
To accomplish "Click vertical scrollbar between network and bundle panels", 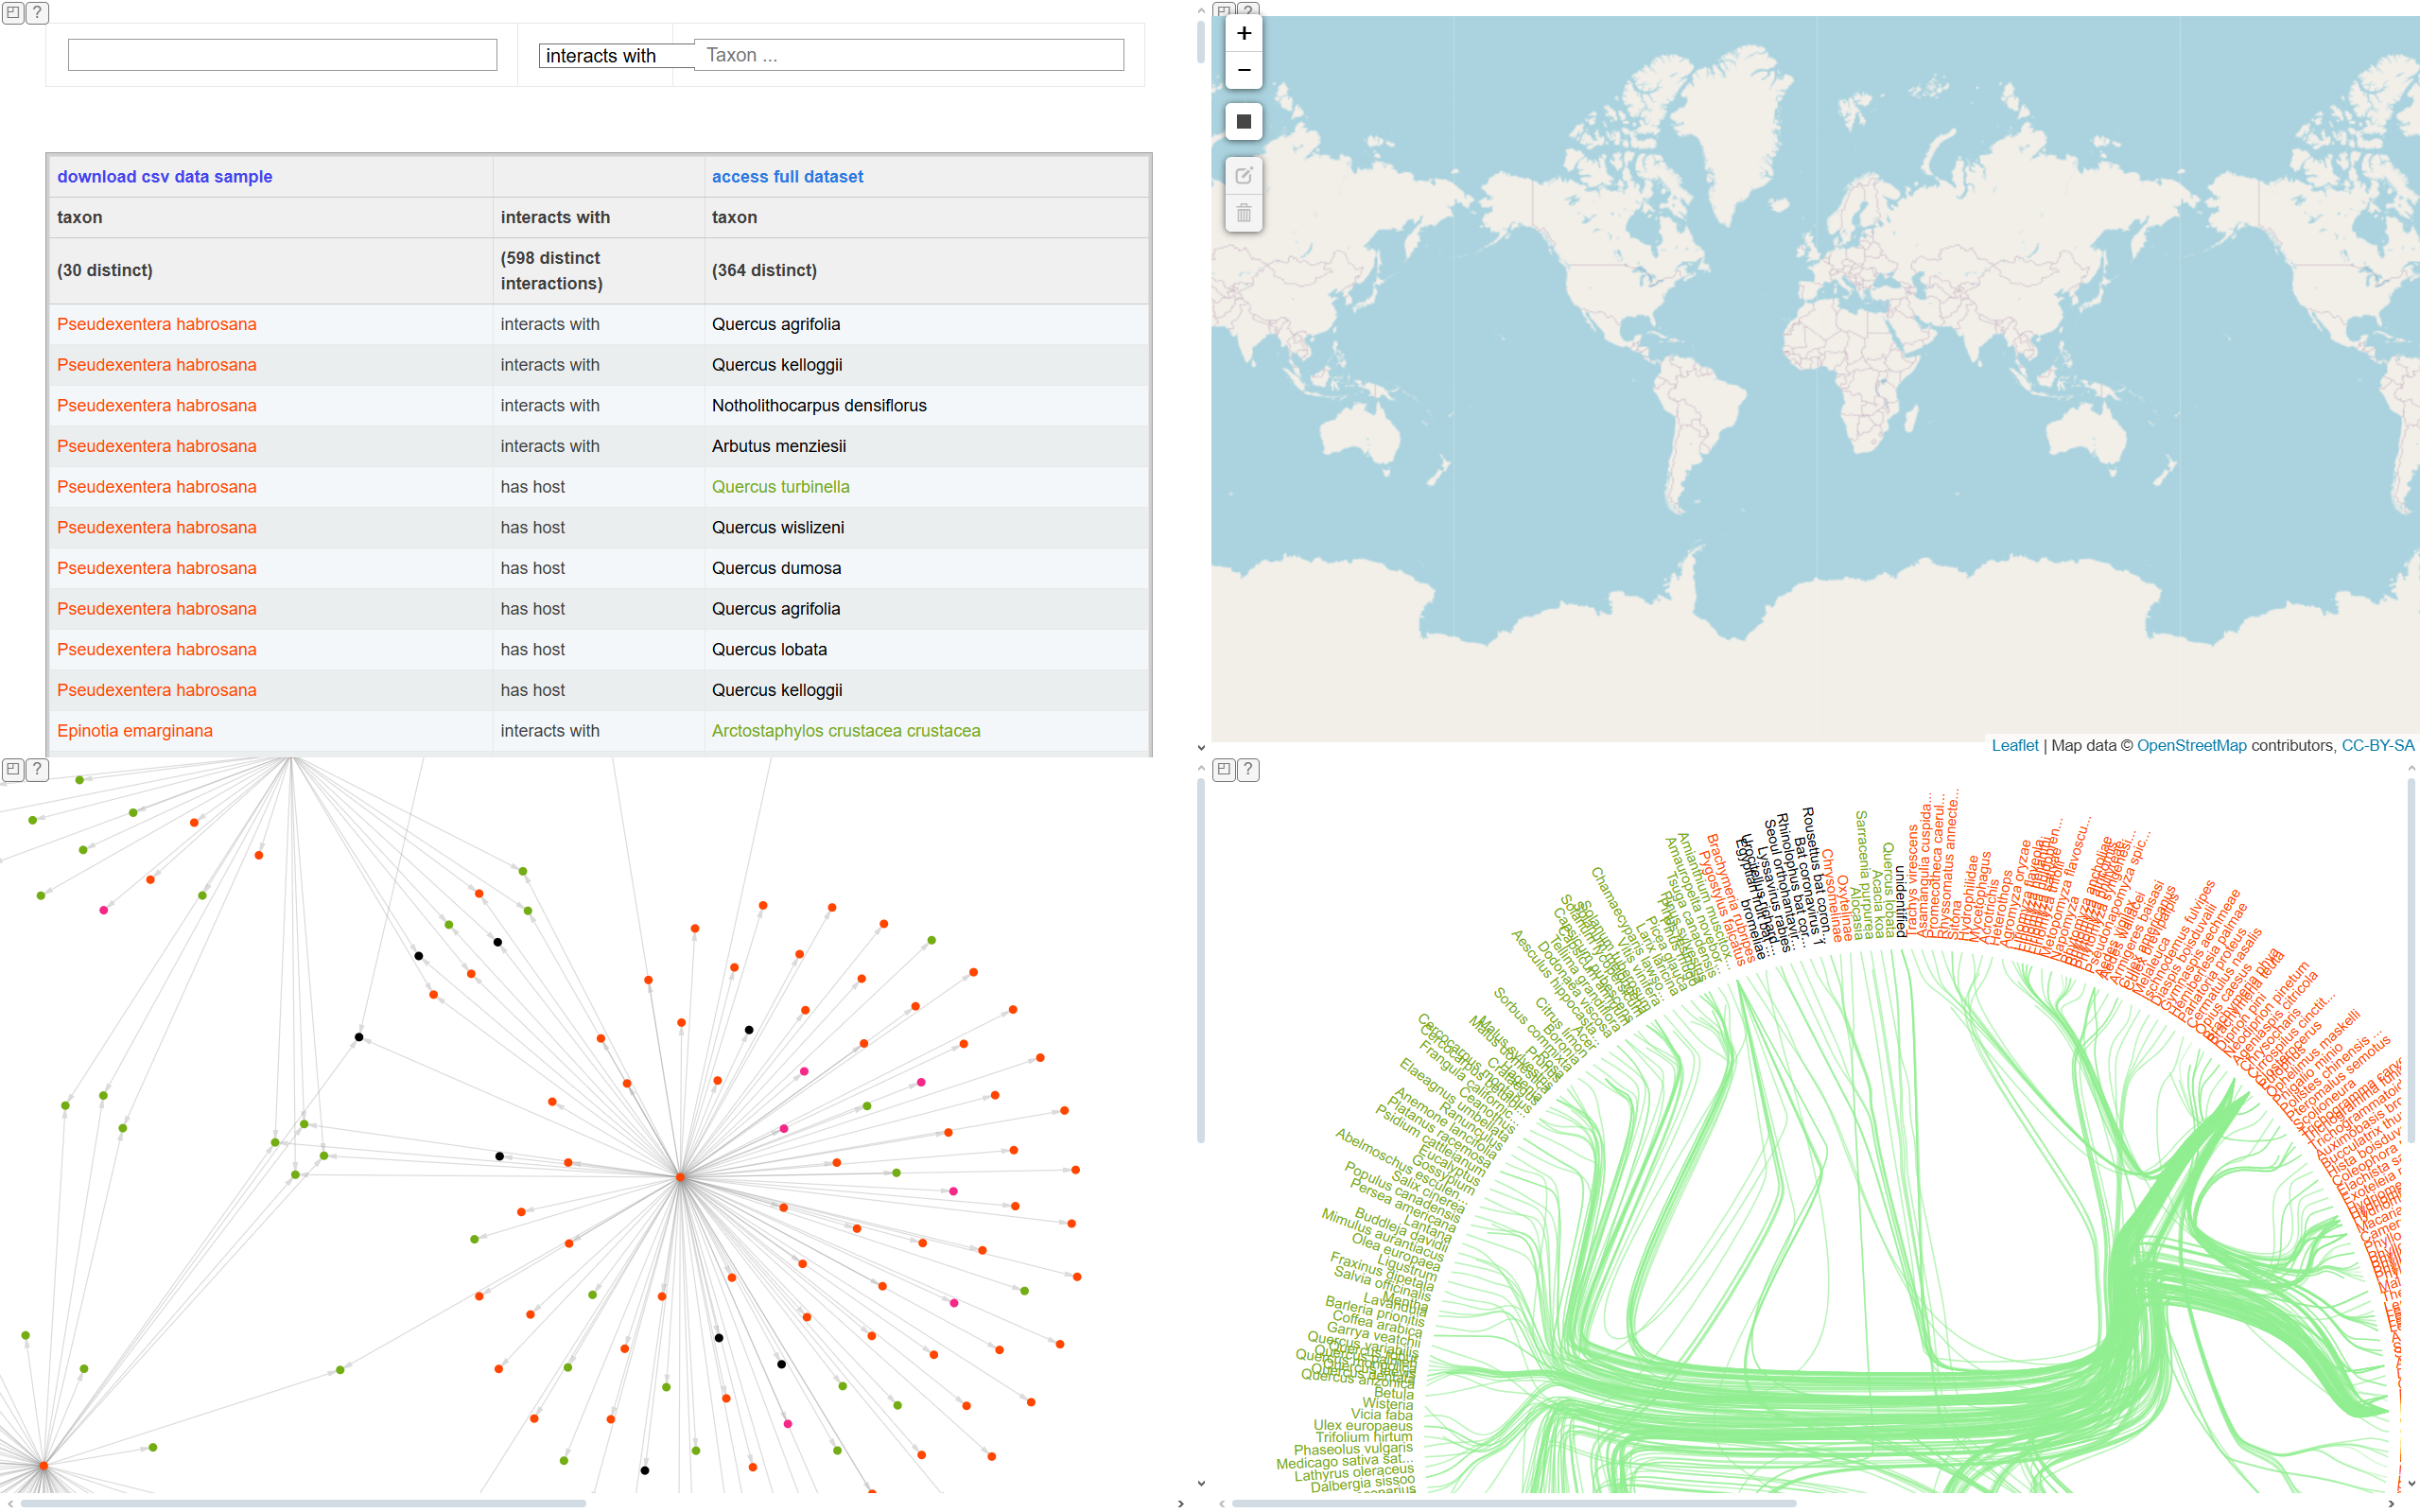I will coord(1201,959).
